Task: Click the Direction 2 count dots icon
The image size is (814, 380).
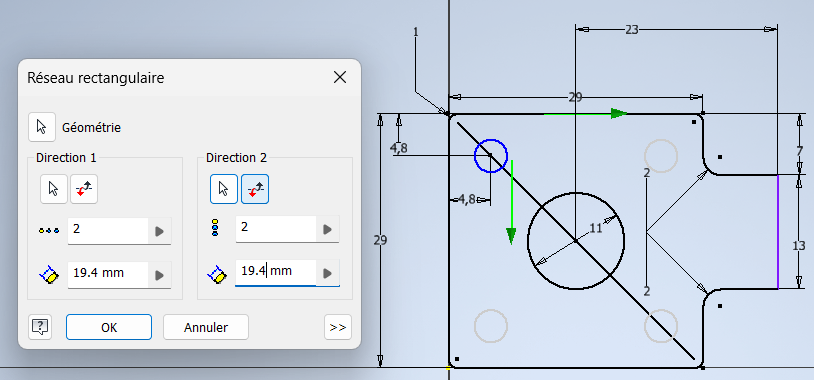Action: [216, 228]
